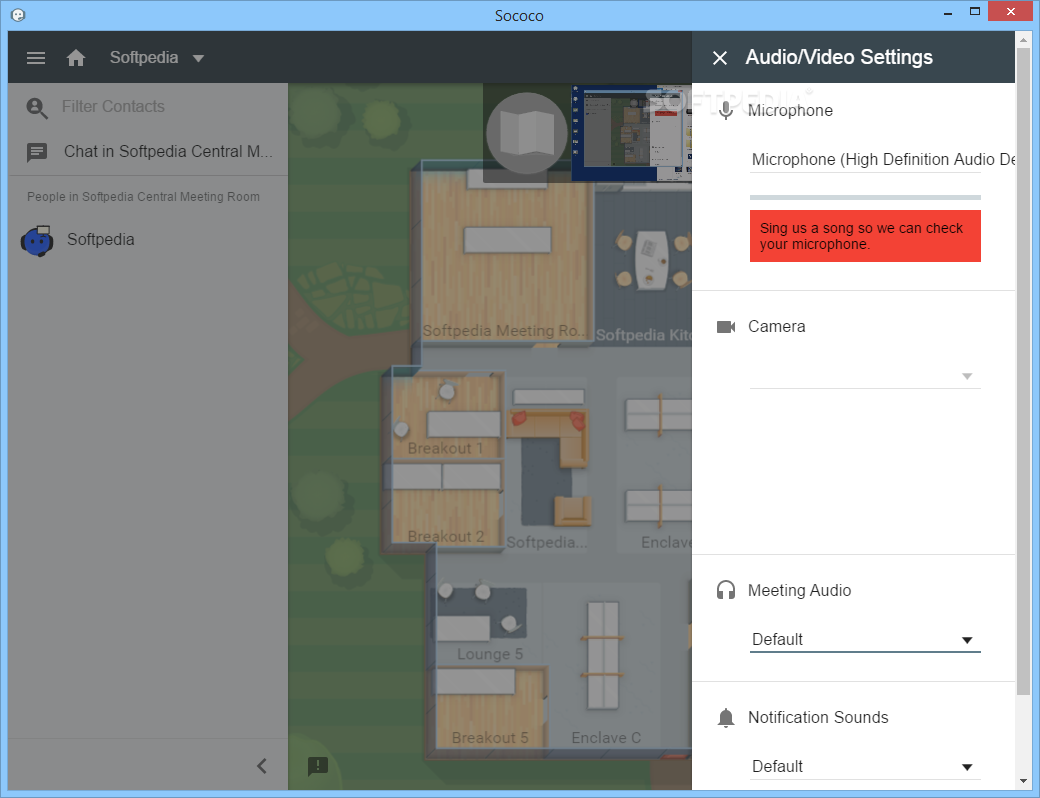
Task: Open the Camera device dropdown
Action: point(865,376)
